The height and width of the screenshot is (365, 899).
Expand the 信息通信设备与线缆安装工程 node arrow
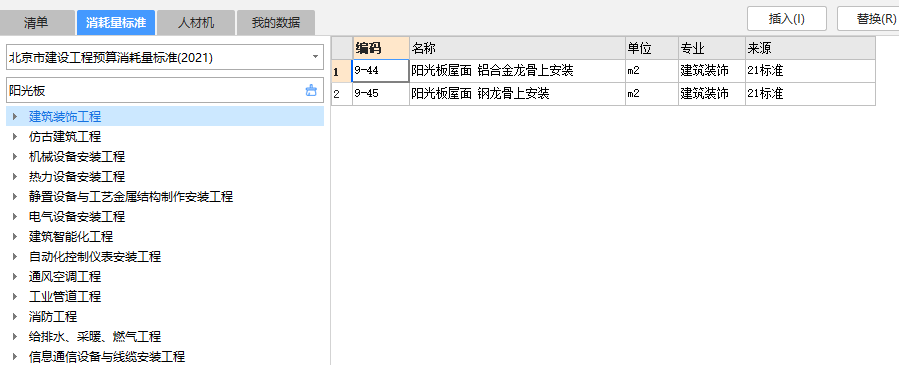click(15, 357)
